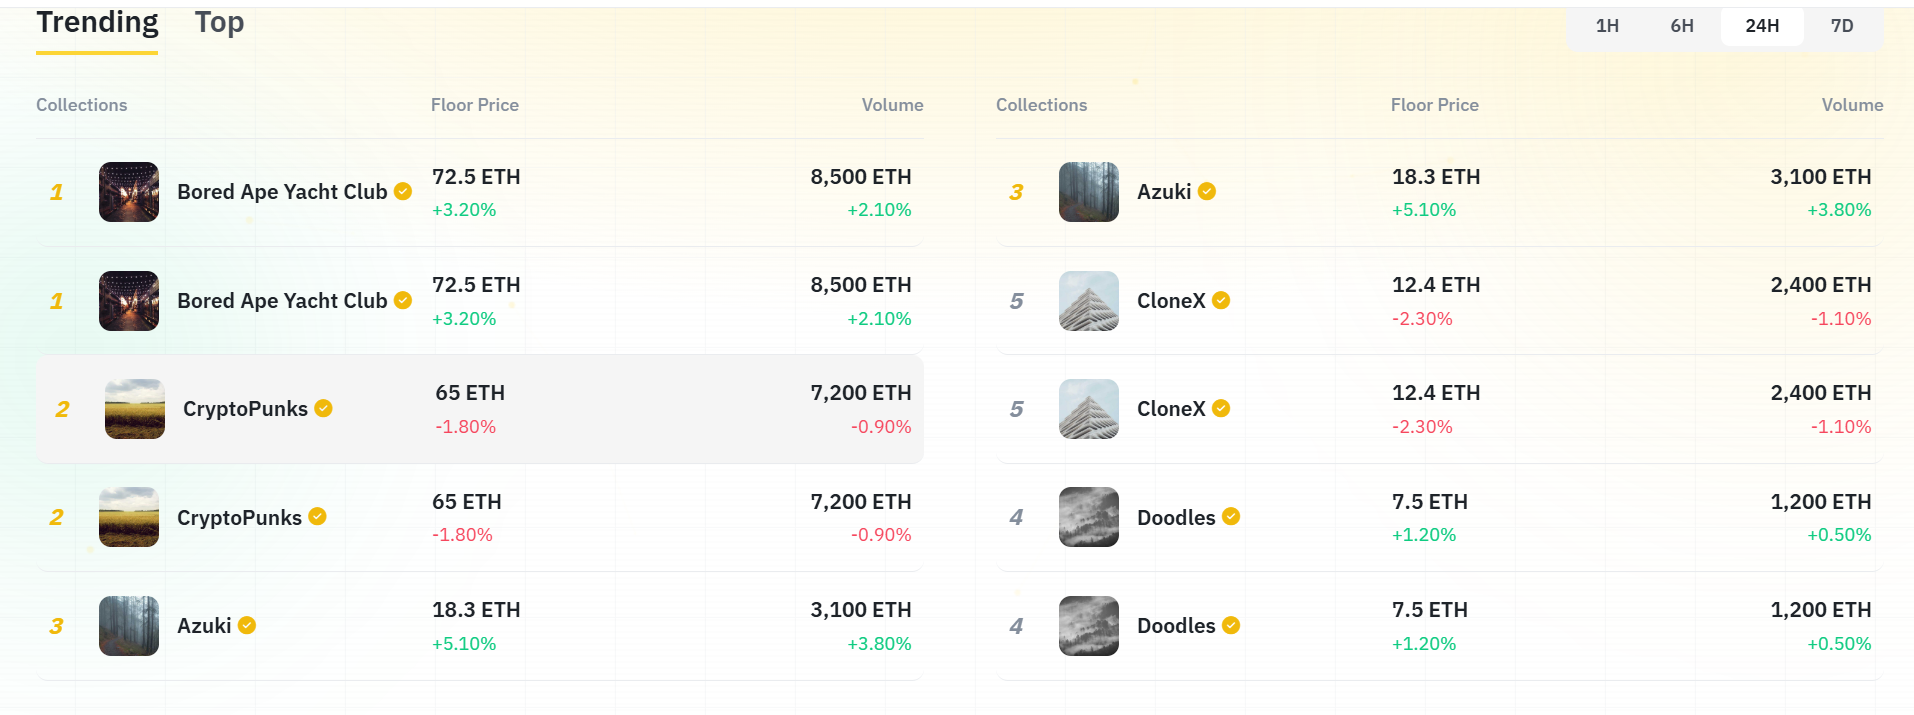The image size is (1914, 715).
Task: Click the verified badge of Azuki below CryptoPunks
Action: pyautogui.click(x=247, y=625)
